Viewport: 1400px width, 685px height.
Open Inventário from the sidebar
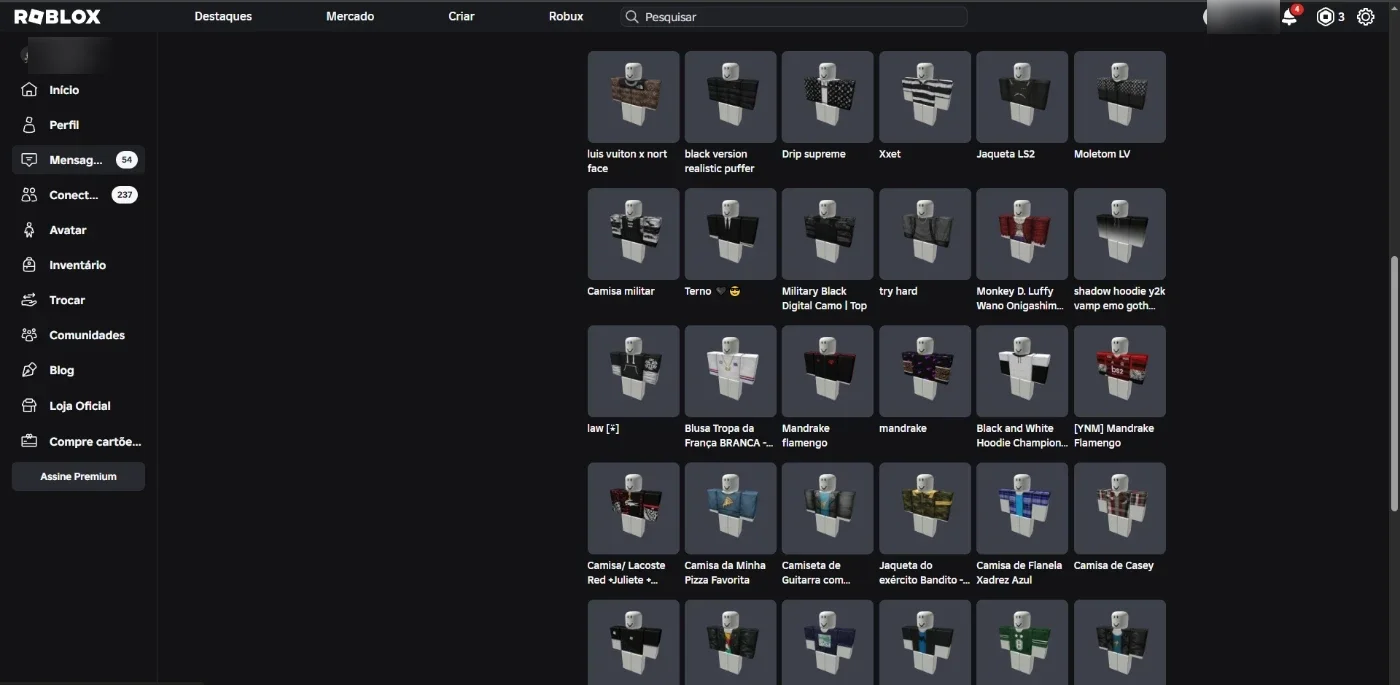(x=77, y=265)
